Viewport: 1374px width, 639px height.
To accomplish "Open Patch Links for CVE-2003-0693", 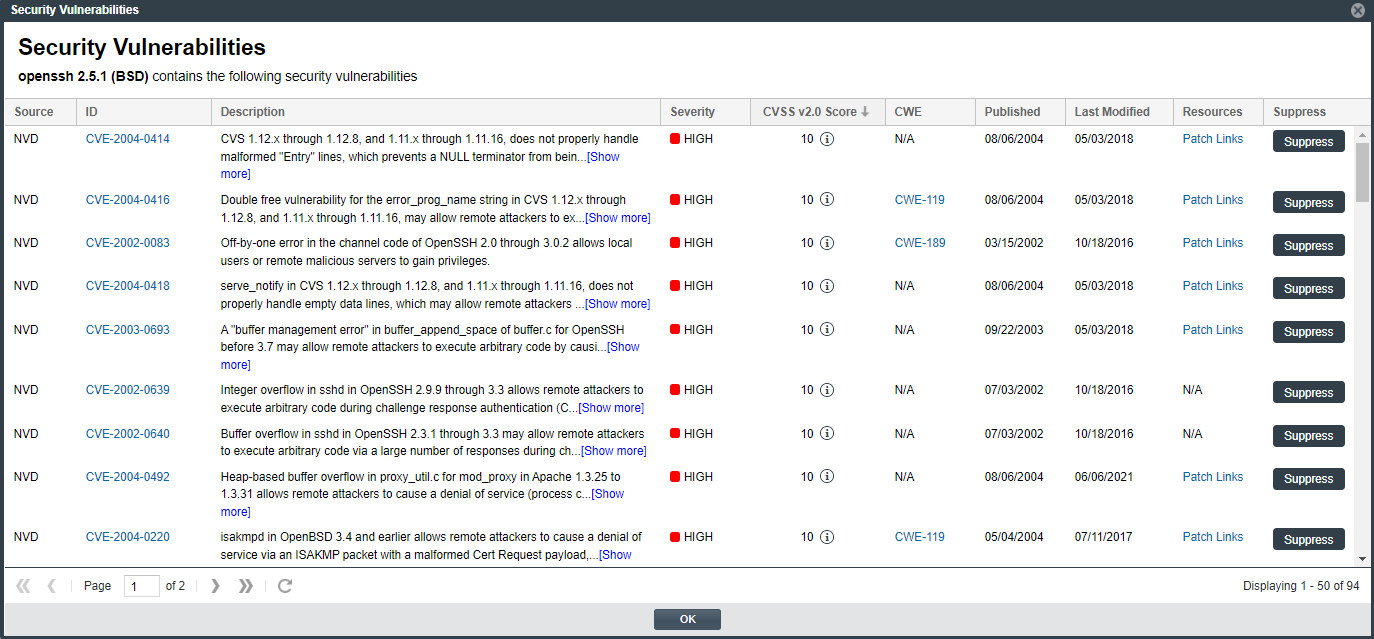I will coord(1213,330).
